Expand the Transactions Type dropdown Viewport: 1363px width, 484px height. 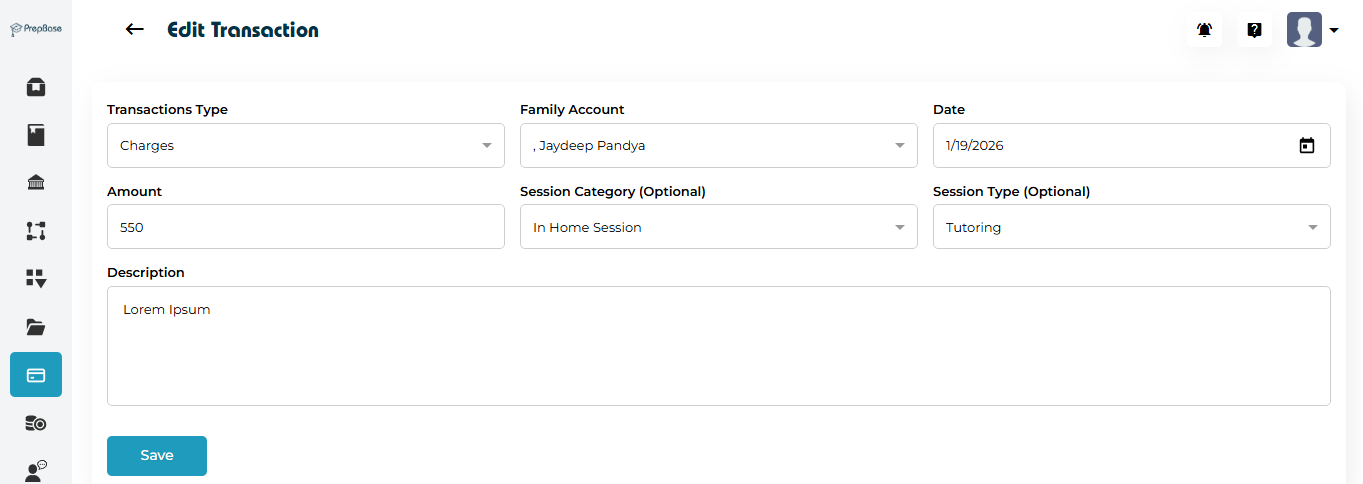pos(305,146)
